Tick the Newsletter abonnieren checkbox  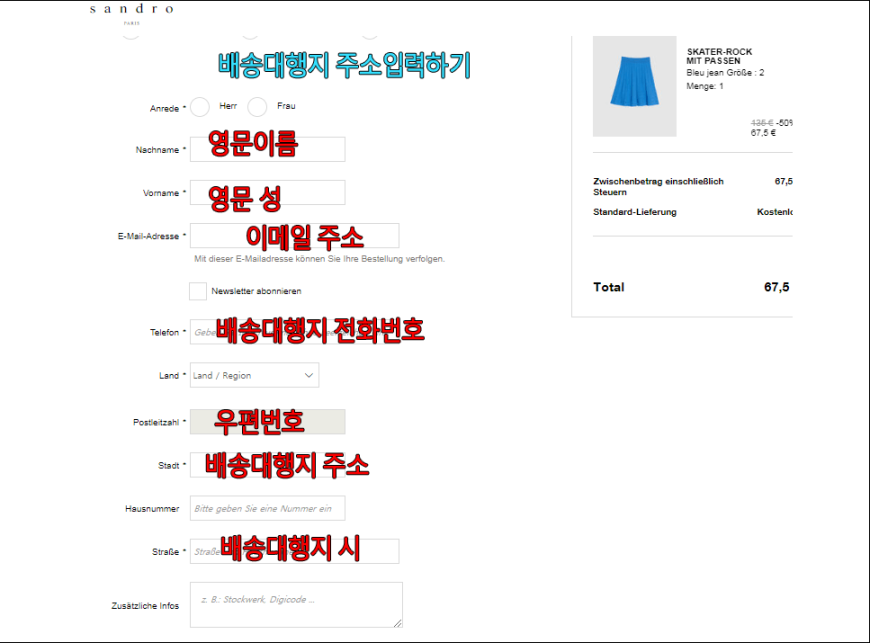[x=198, y=291]
